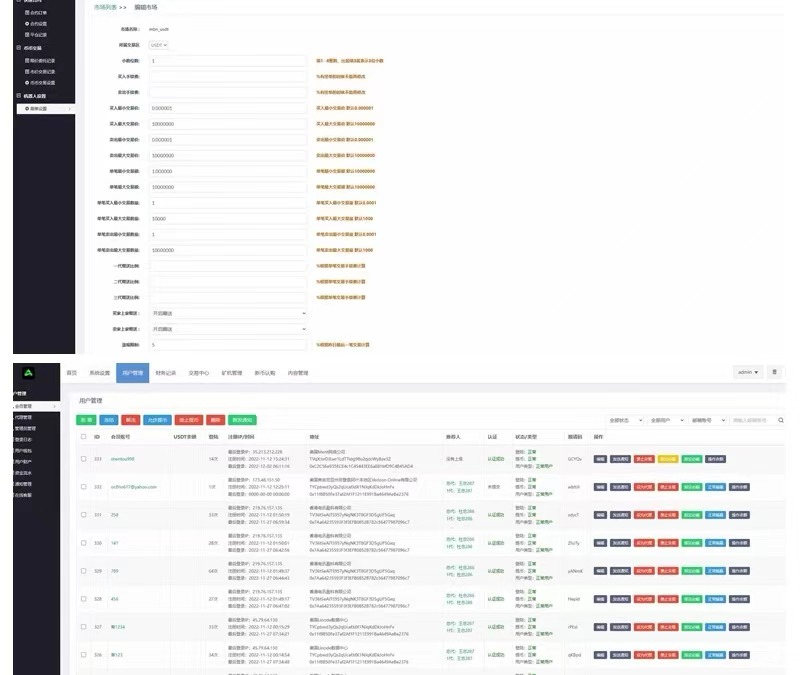800x675 pixels.
Task: Click the gear icon beside 币币交易设置
Action: click(x=27, y=83)
